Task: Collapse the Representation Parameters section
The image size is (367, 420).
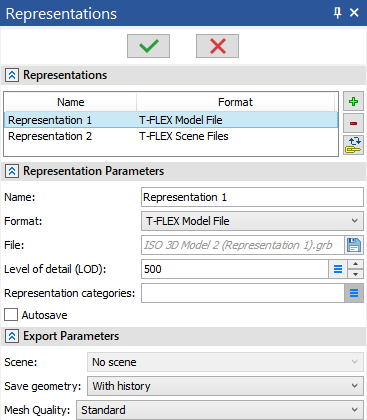Action: click(x=12, y=171)
